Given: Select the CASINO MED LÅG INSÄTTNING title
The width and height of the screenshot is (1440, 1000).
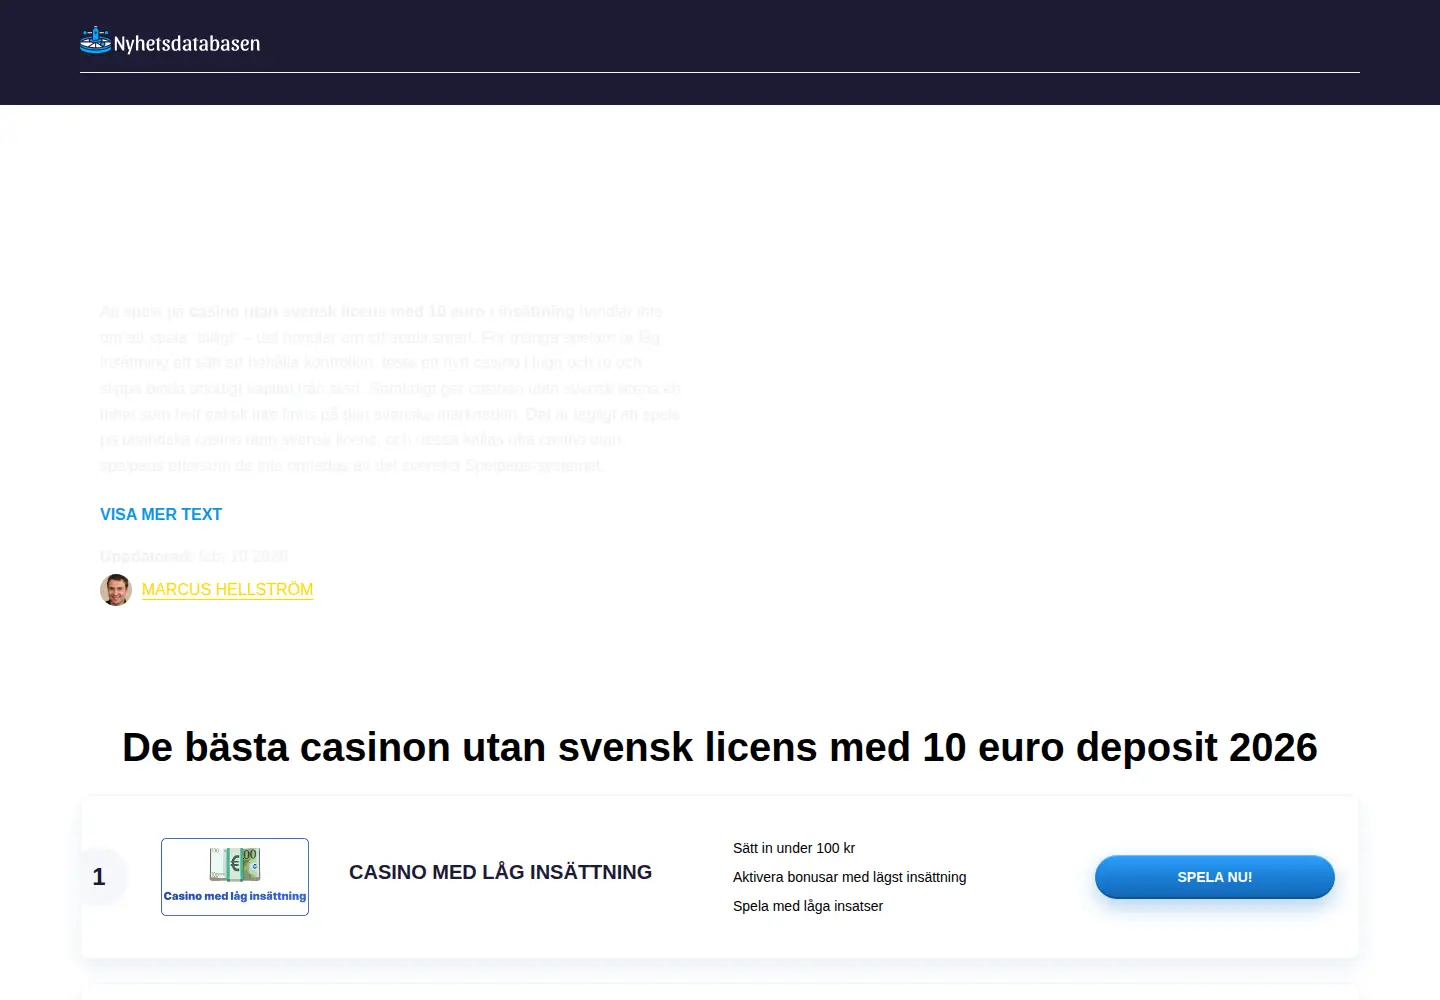Looking at the screenshot, I should tap(500, 872).
